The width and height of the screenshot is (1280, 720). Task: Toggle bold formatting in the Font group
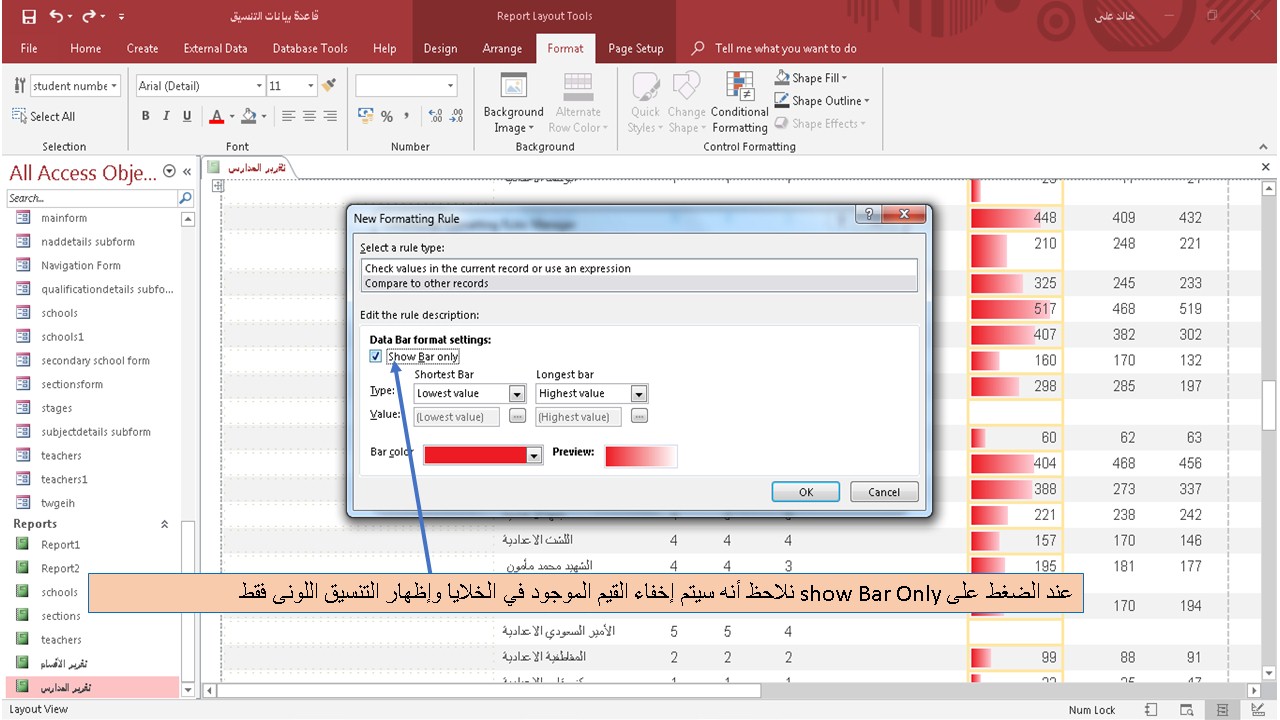pos(145,116)
